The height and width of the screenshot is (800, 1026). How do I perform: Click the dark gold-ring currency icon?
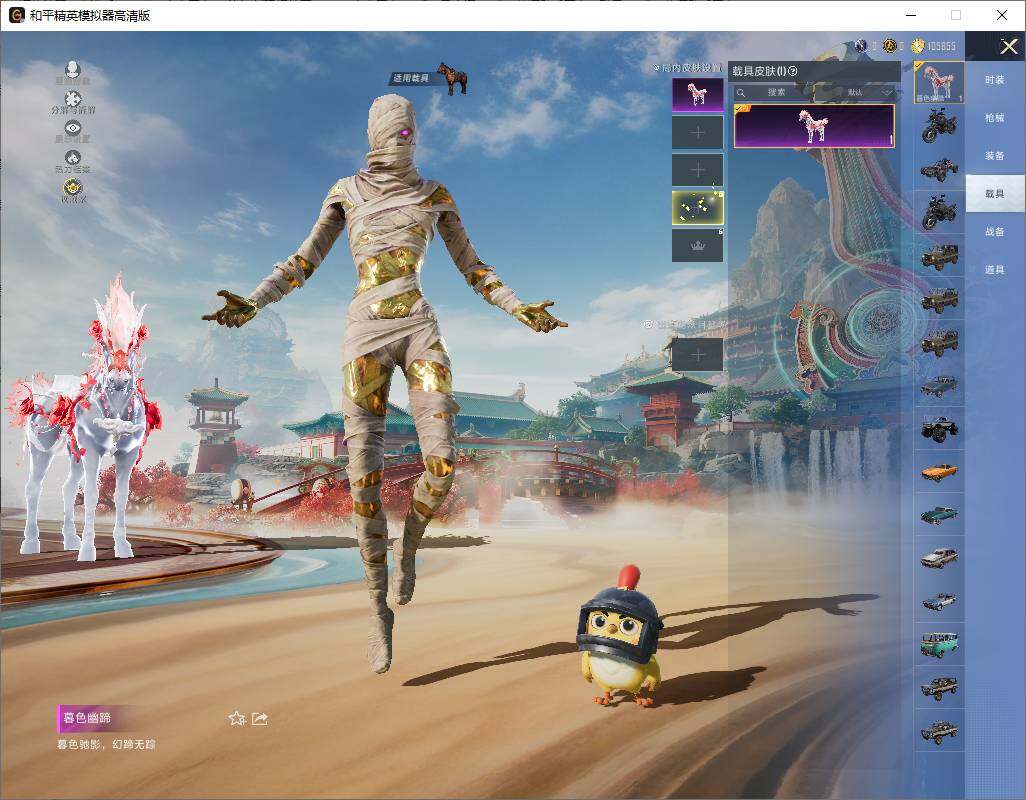pyautogui.click(x=889, y=46)
